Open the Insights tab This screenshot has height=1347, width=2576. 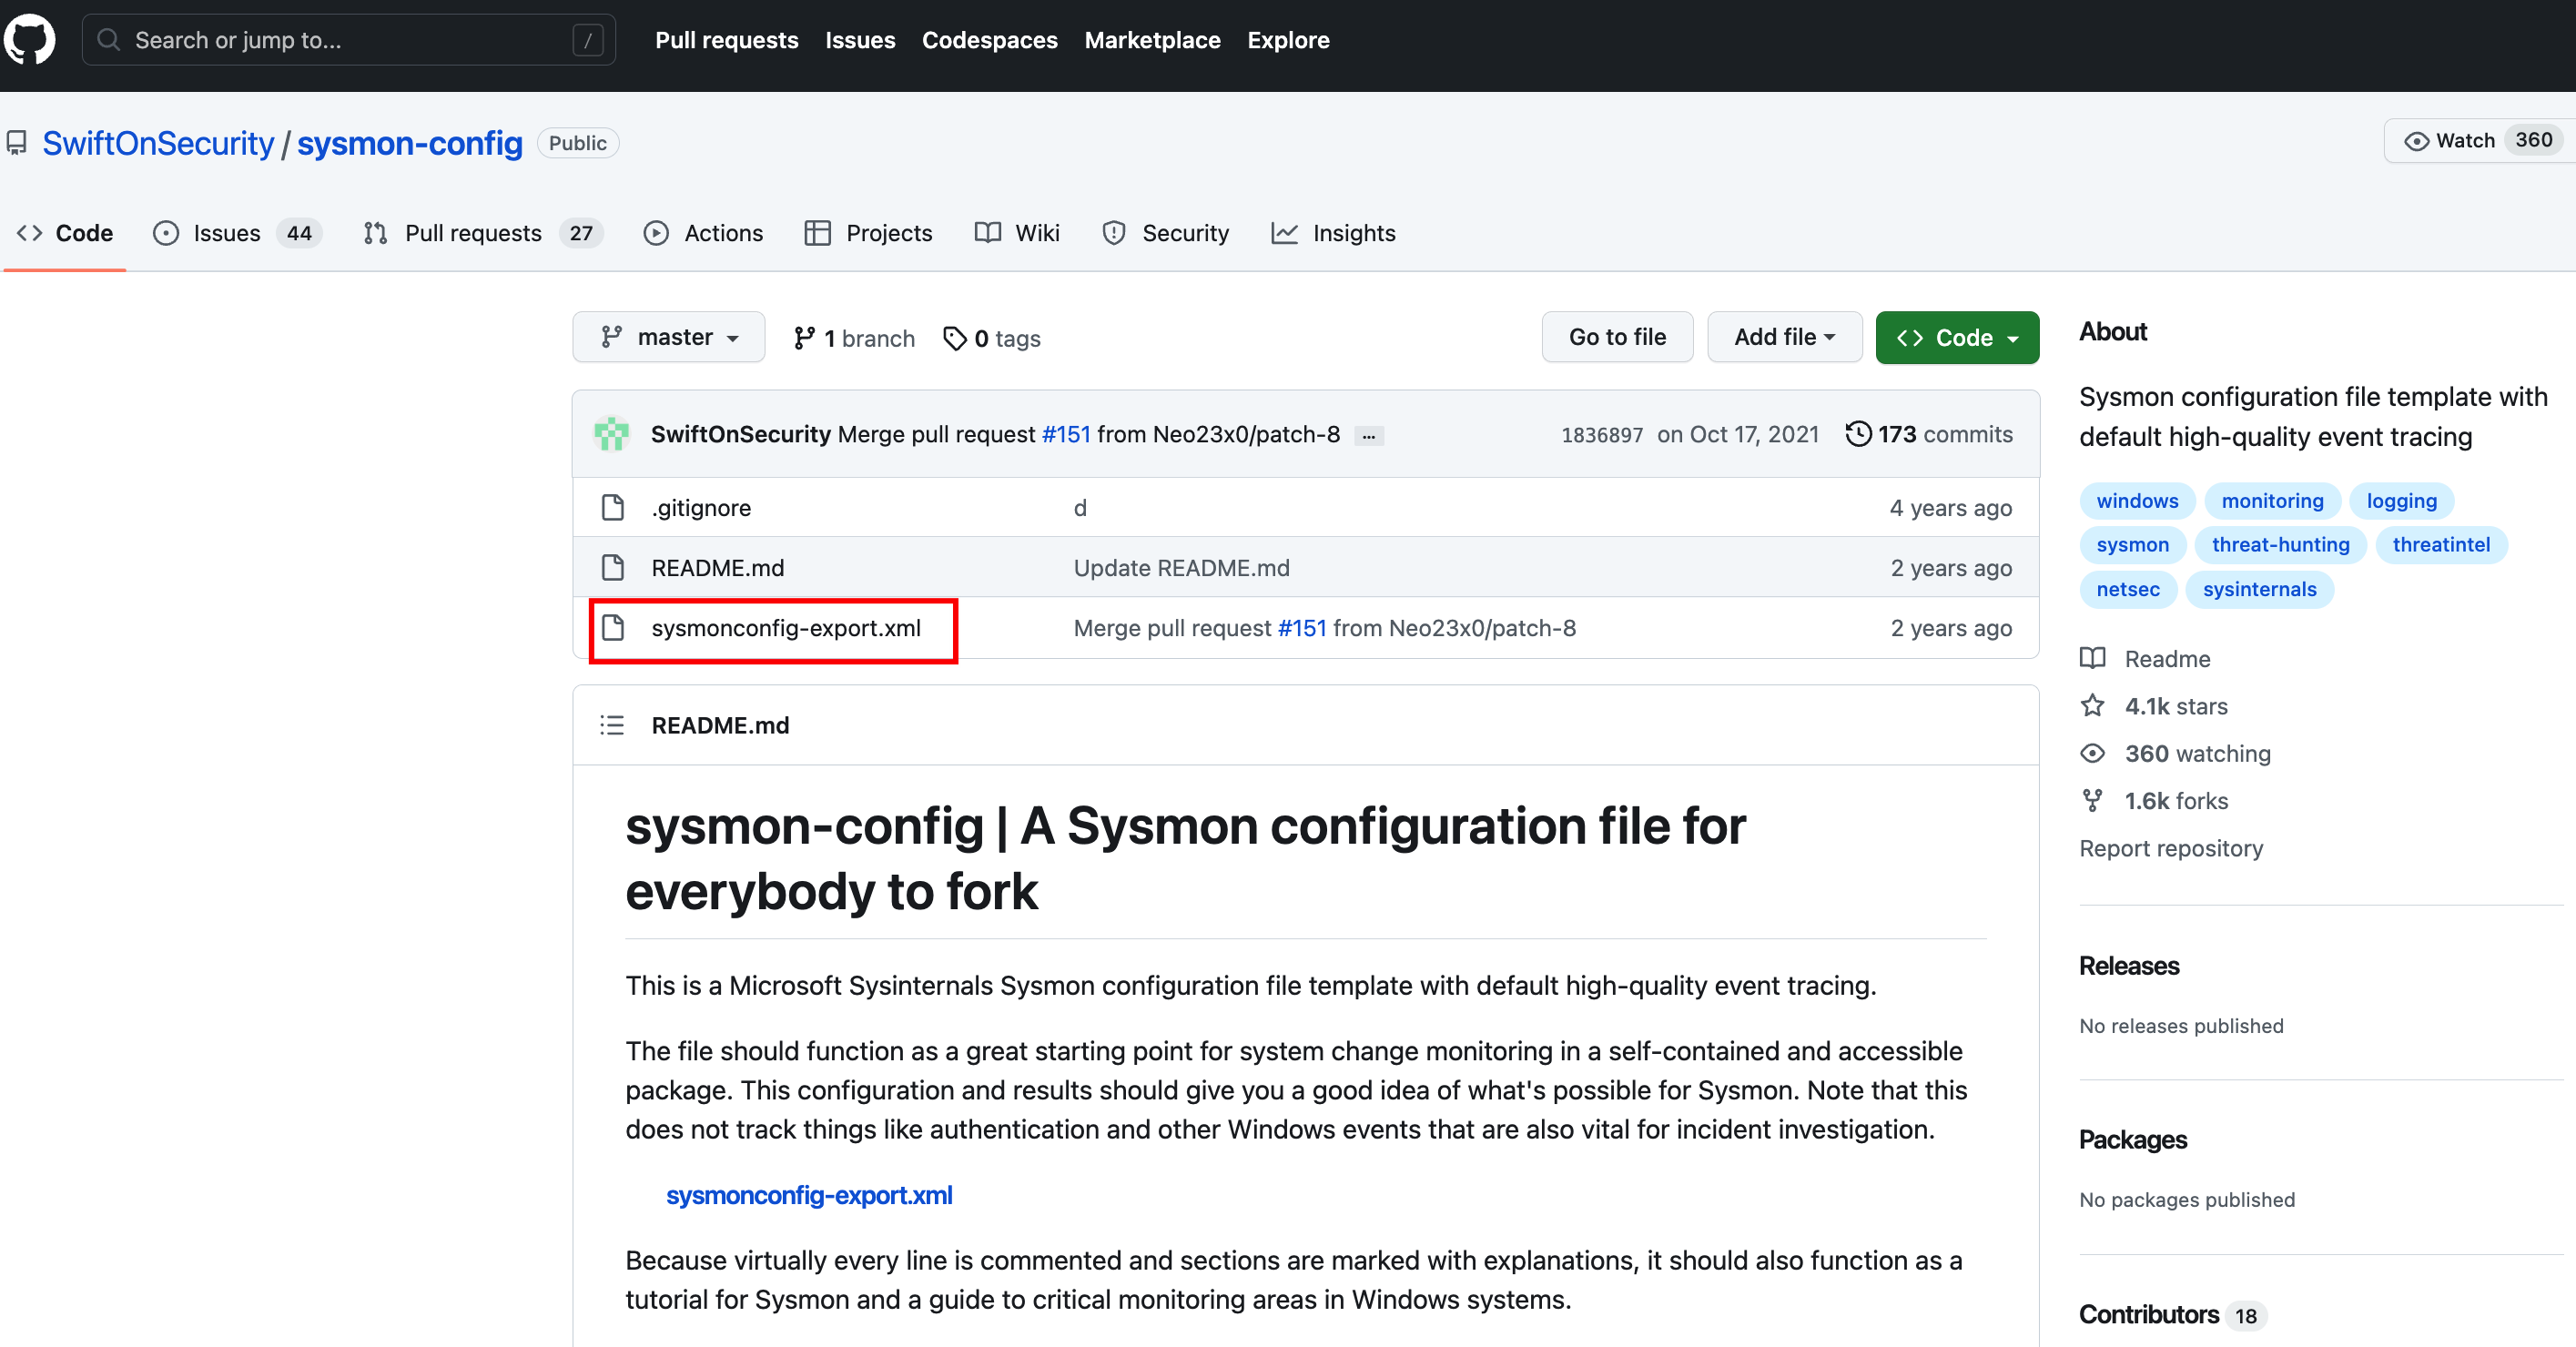[1333, 233]
